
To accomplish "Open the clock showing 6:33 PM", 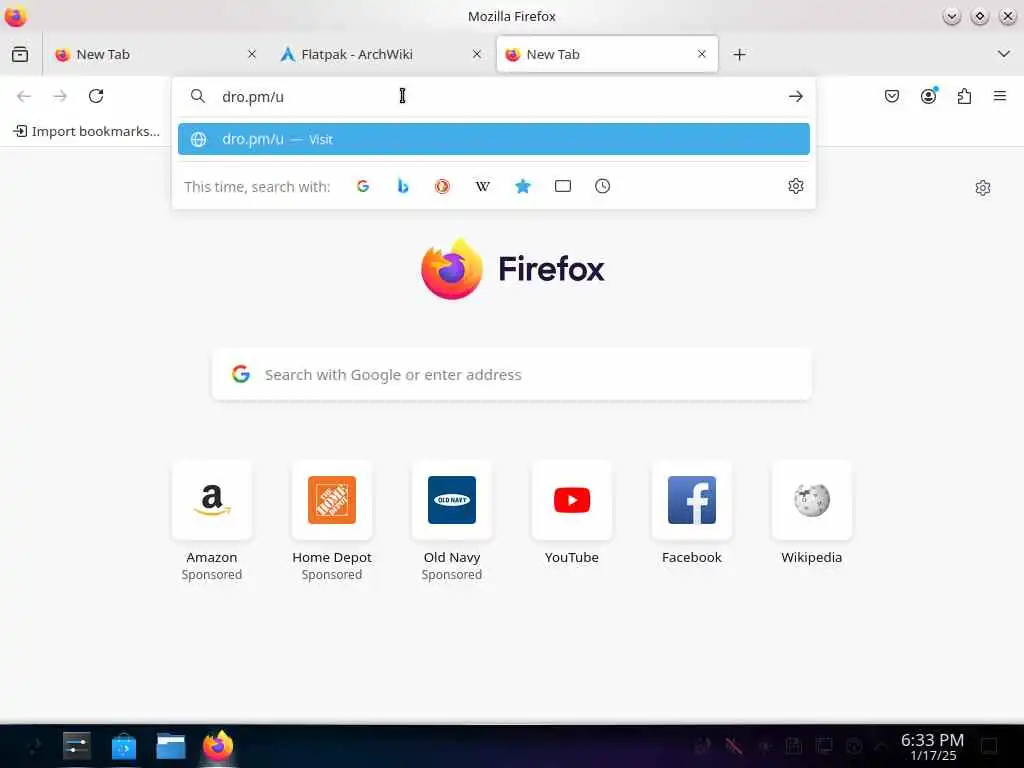I will (933, 746).
